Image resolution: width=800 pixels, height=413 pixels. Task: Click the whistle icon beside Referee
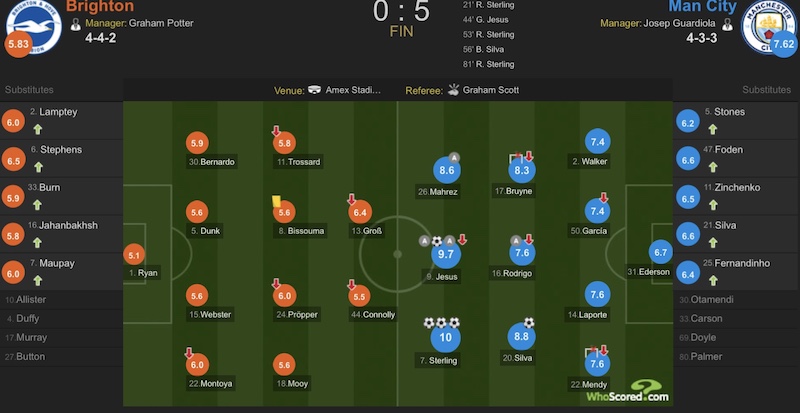coord(452,90)
